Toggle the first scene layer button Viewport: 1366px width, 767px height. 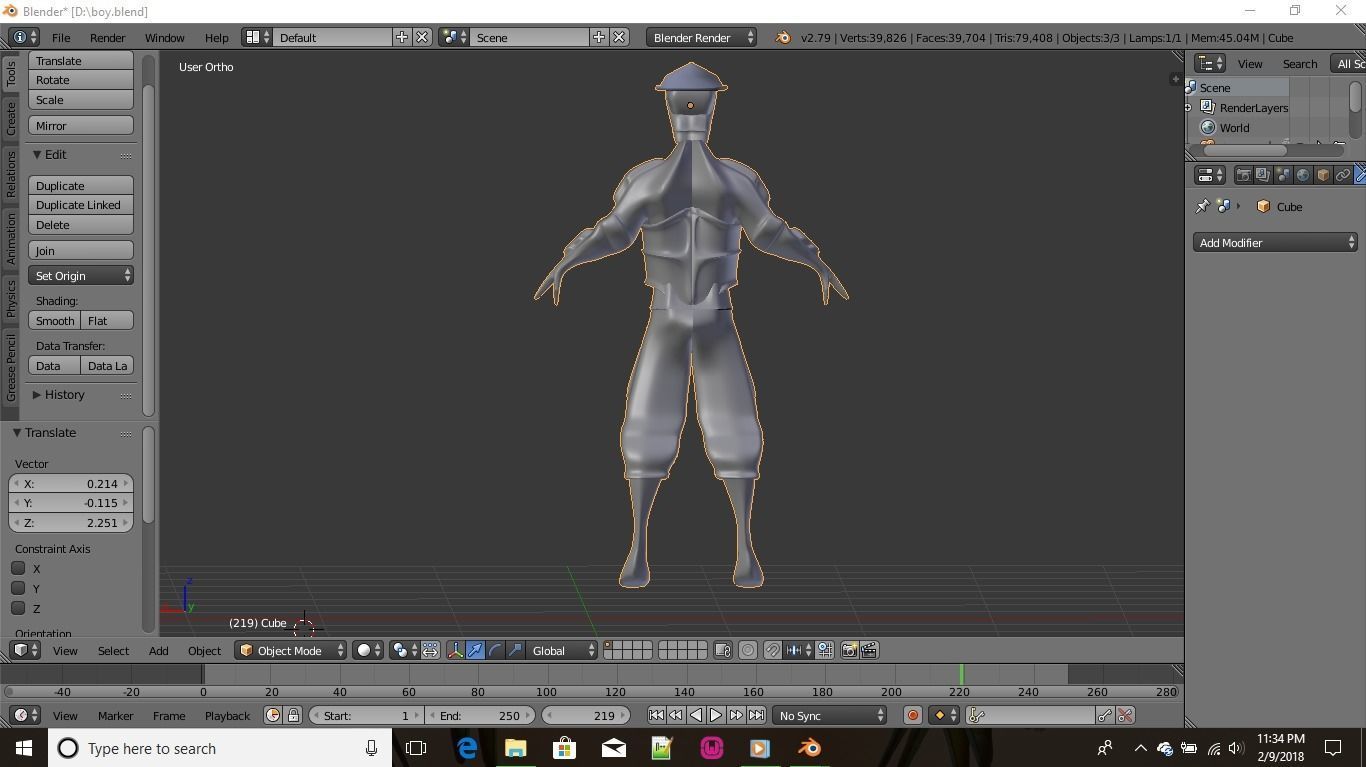coord(609,646)
